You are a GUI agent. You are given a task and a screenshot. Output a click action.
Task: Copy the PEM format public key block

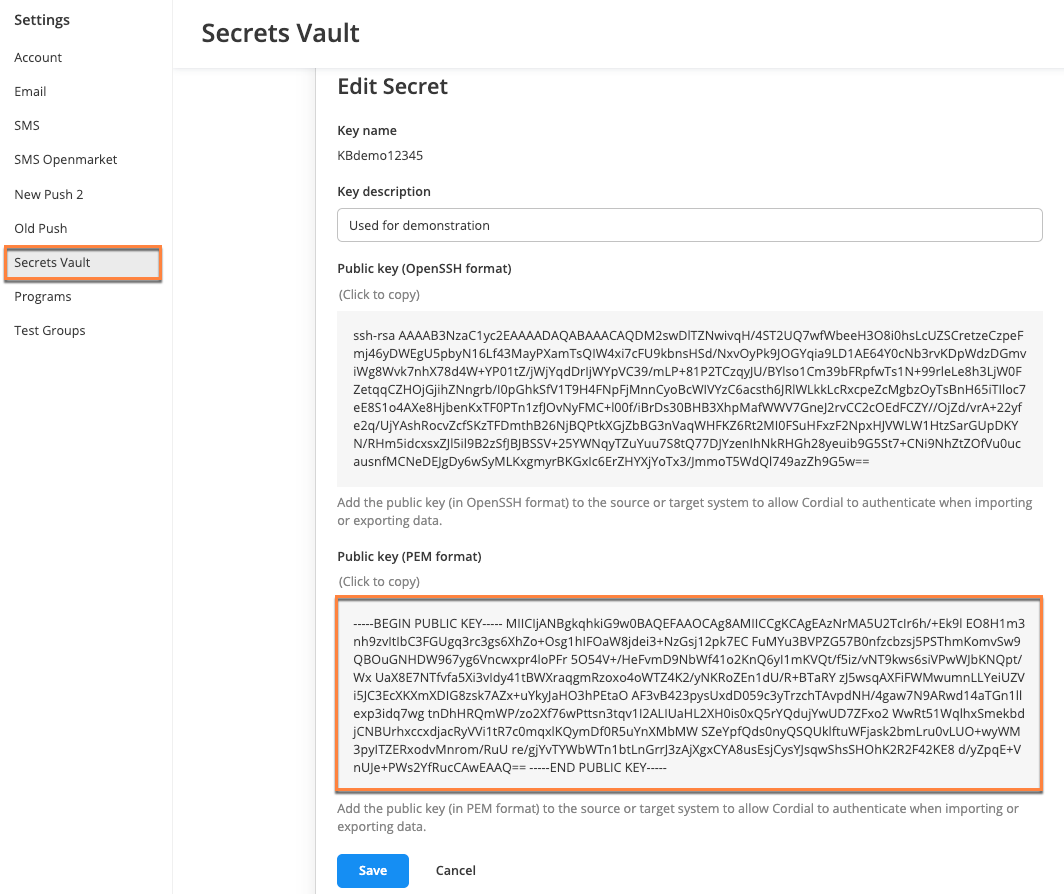tap(689, 692)
